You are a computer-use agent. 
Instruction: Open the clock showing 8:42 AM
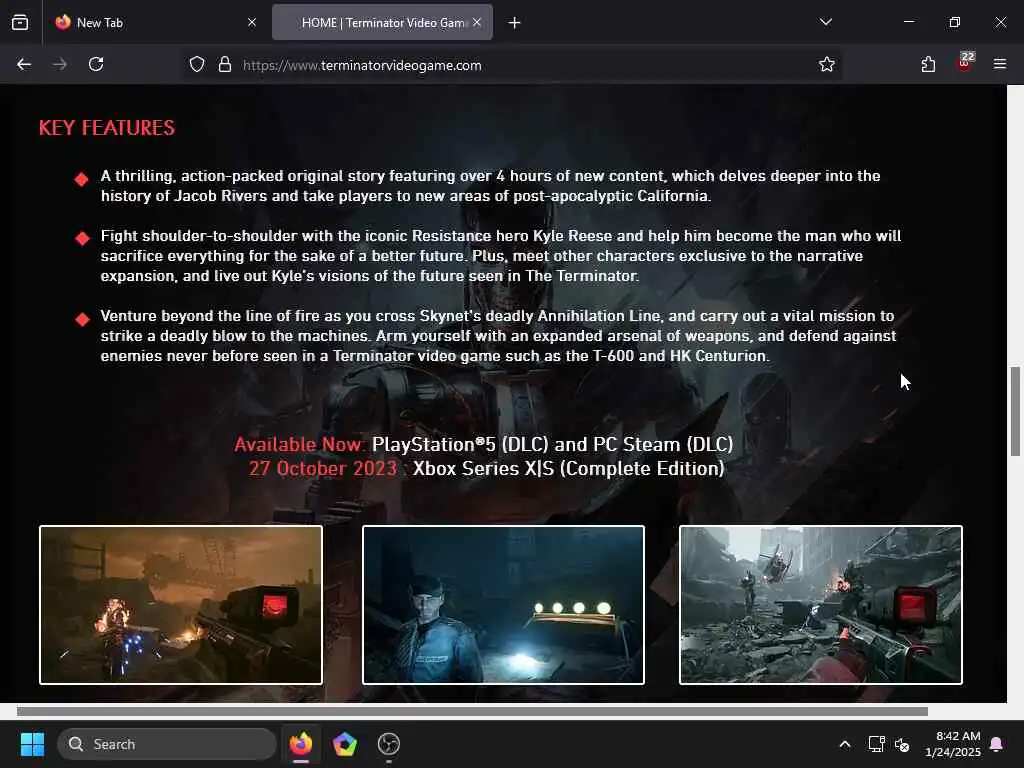pyautogui.click(x=953, y=744)
